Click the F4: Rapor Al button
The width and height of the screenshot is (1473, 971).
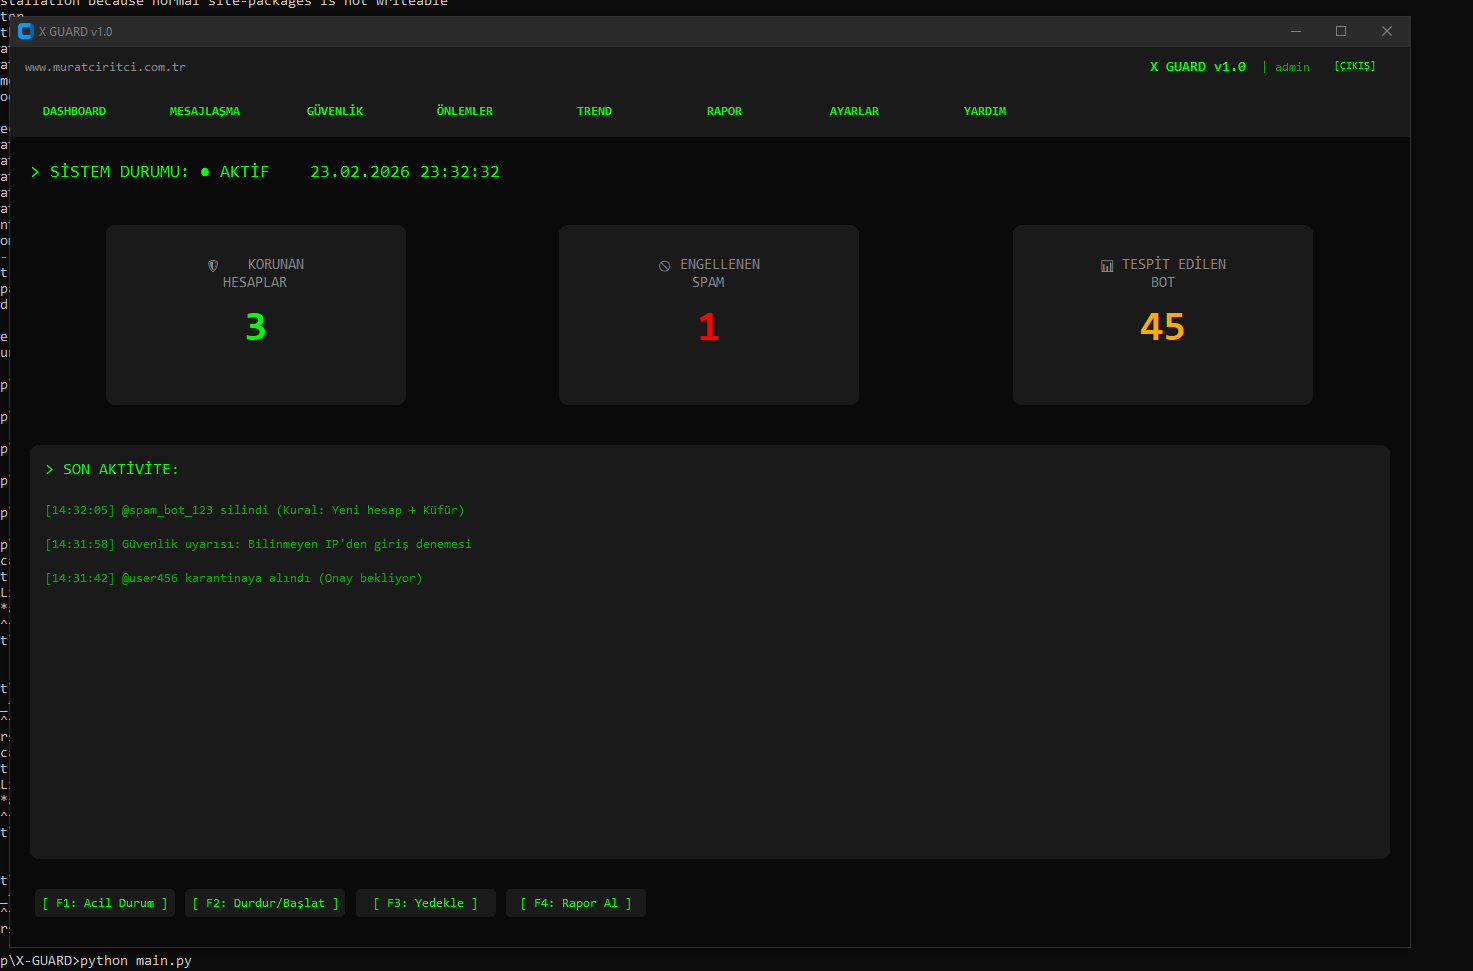point(576,903)
